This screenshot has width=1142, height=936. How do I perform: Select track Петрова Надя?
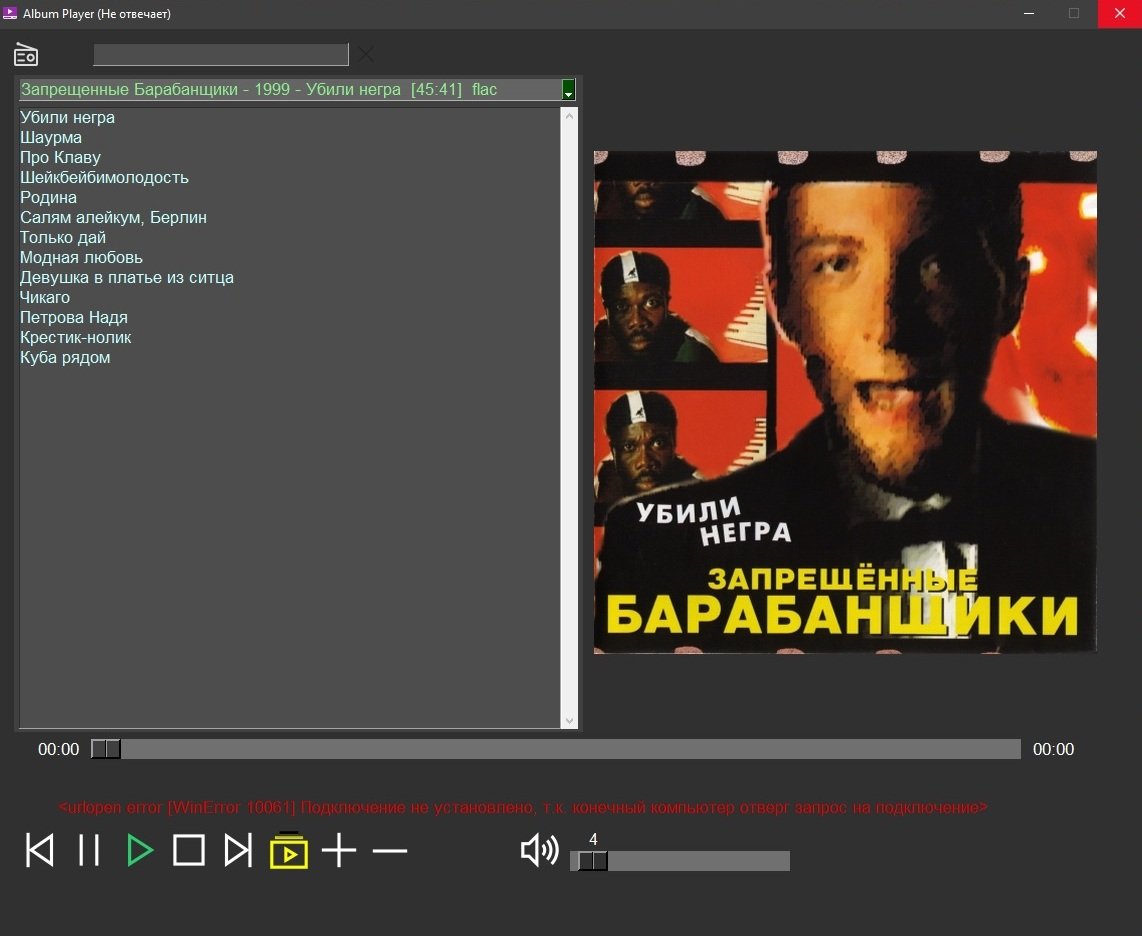pyautogui.click(x=74, y=318)
